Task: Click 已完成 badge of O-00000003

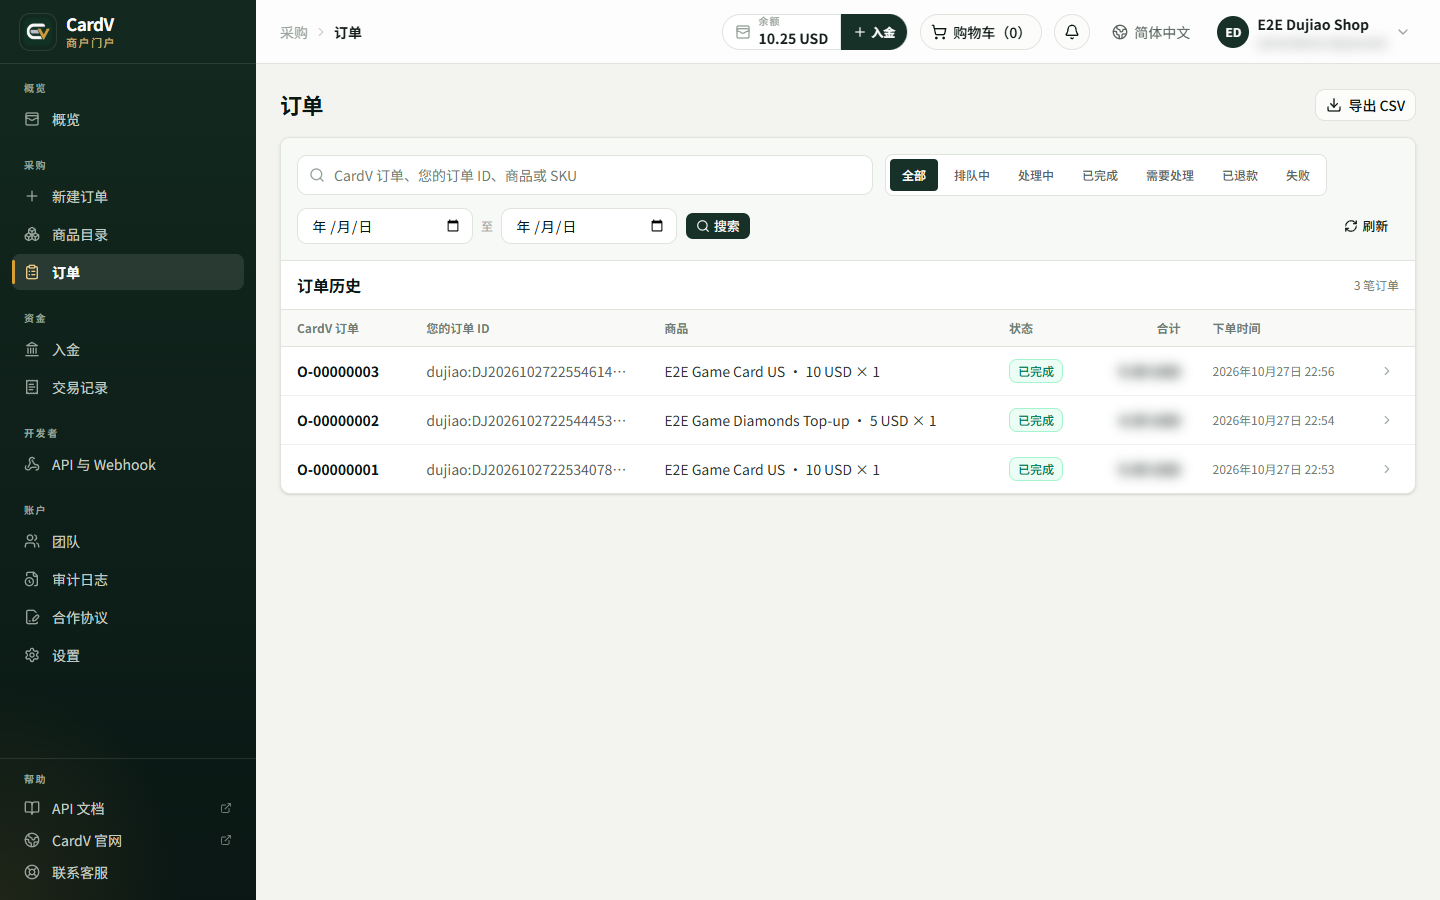Action: 1036,371
